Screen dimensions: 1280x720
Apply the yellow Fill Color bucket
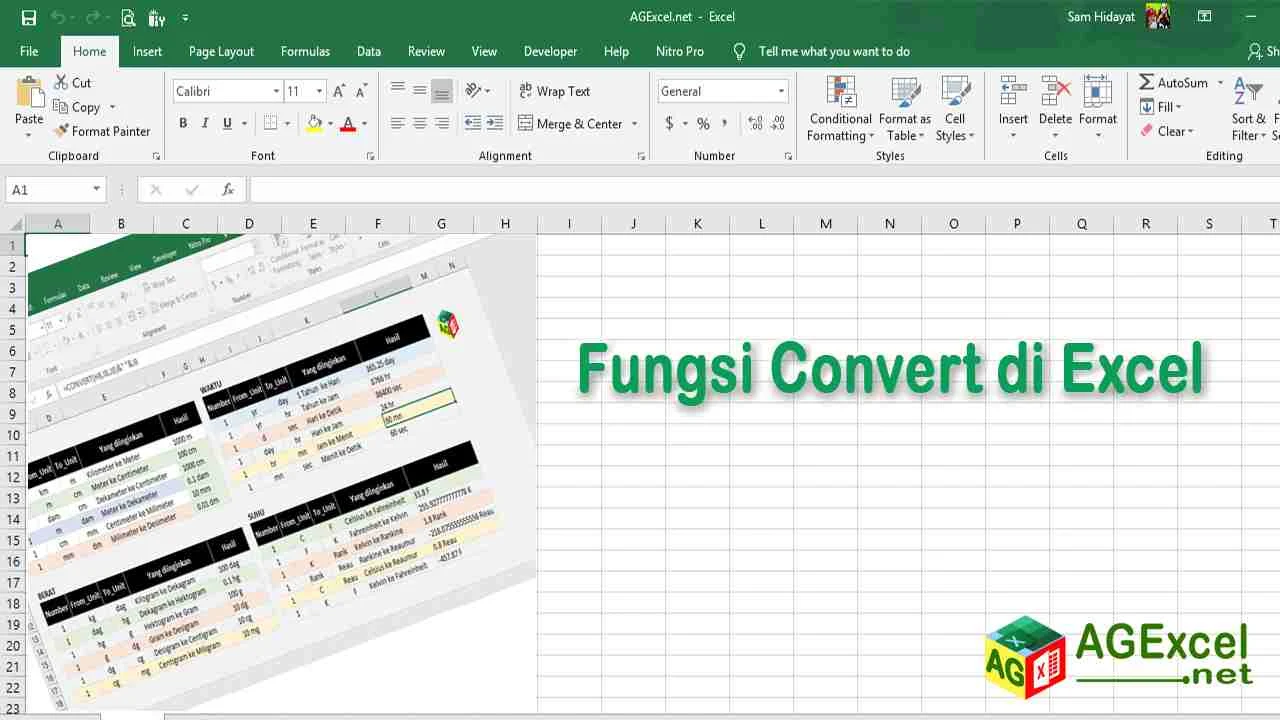click(314, 123)
